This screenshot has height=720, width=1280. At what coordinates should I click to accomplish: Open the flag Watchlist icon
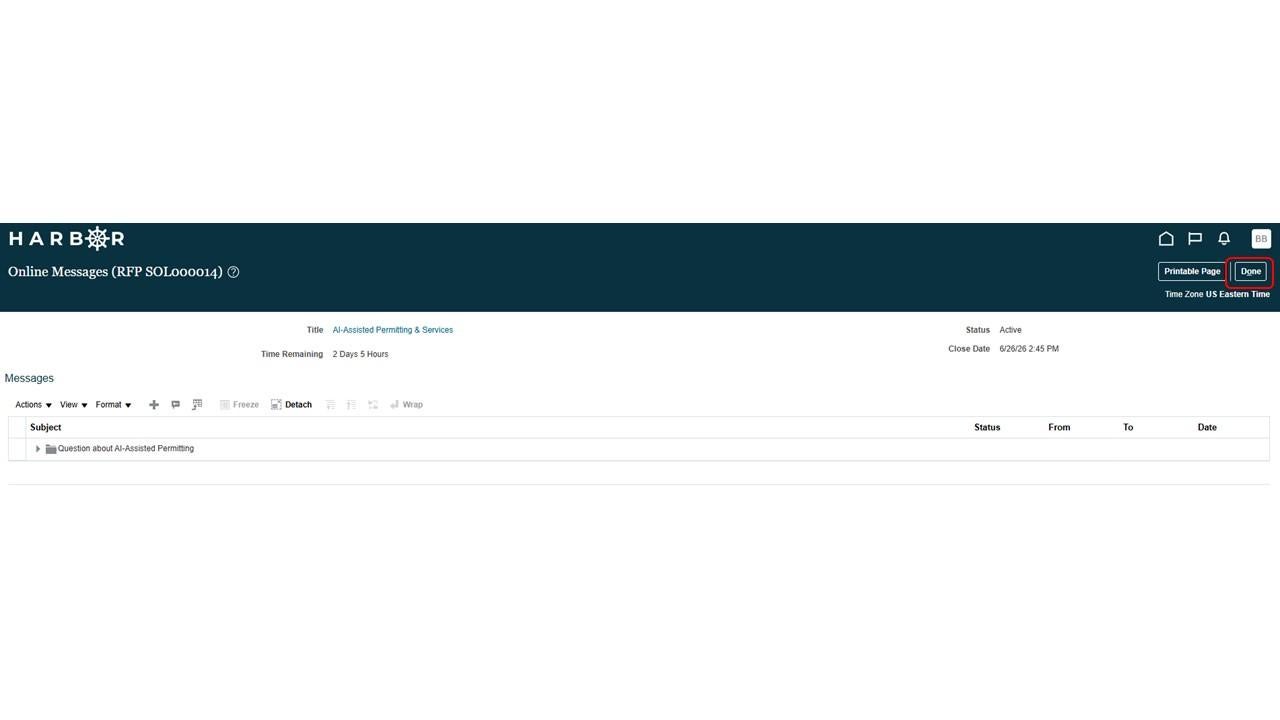coord(1195,239)
